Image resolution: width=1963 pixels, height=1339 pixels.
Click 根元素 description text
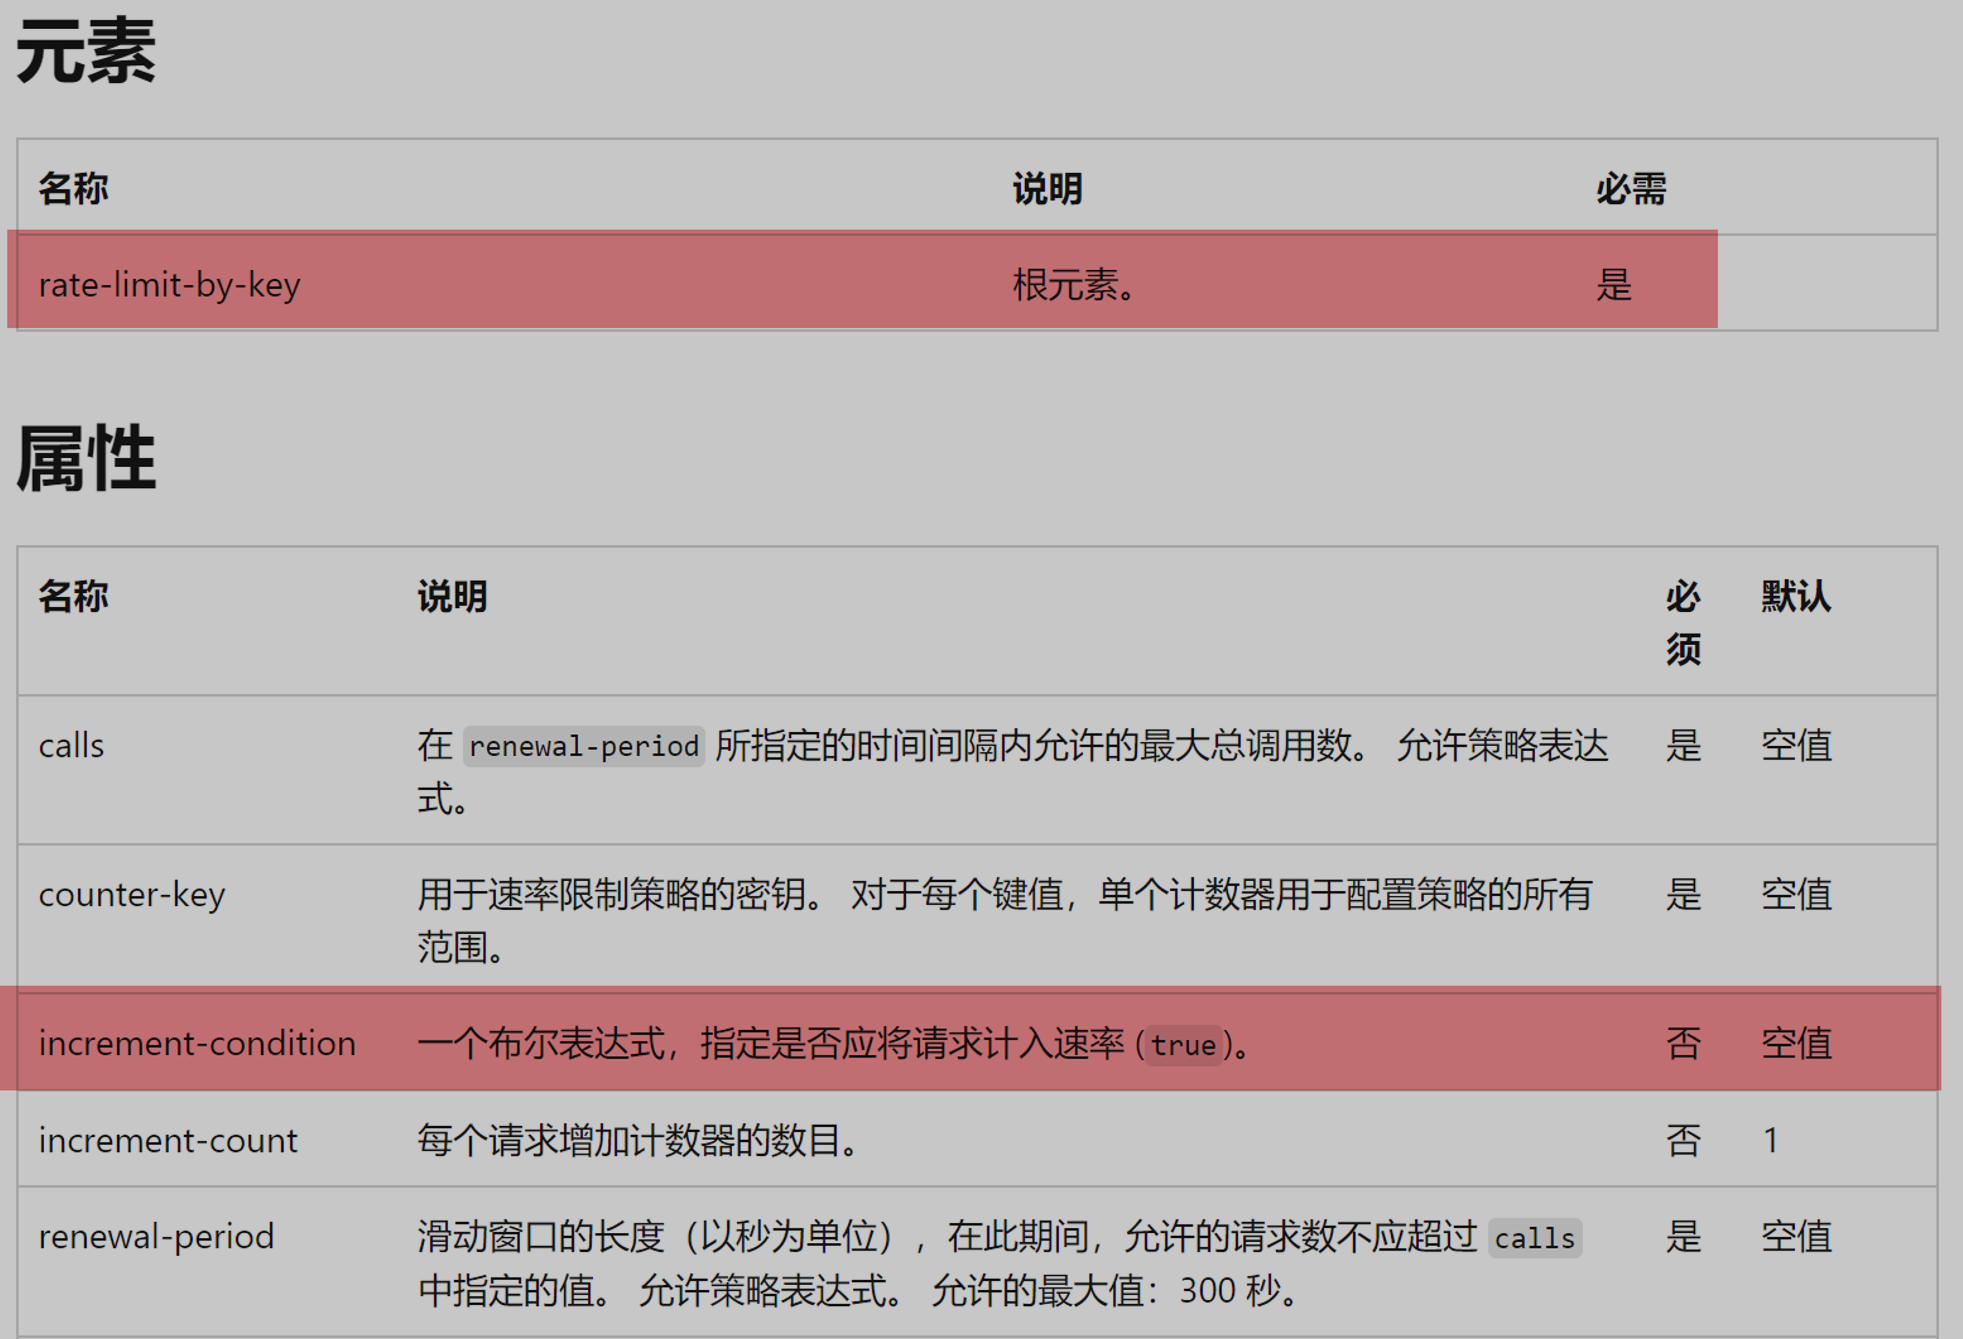click(x=1074, y=285)
